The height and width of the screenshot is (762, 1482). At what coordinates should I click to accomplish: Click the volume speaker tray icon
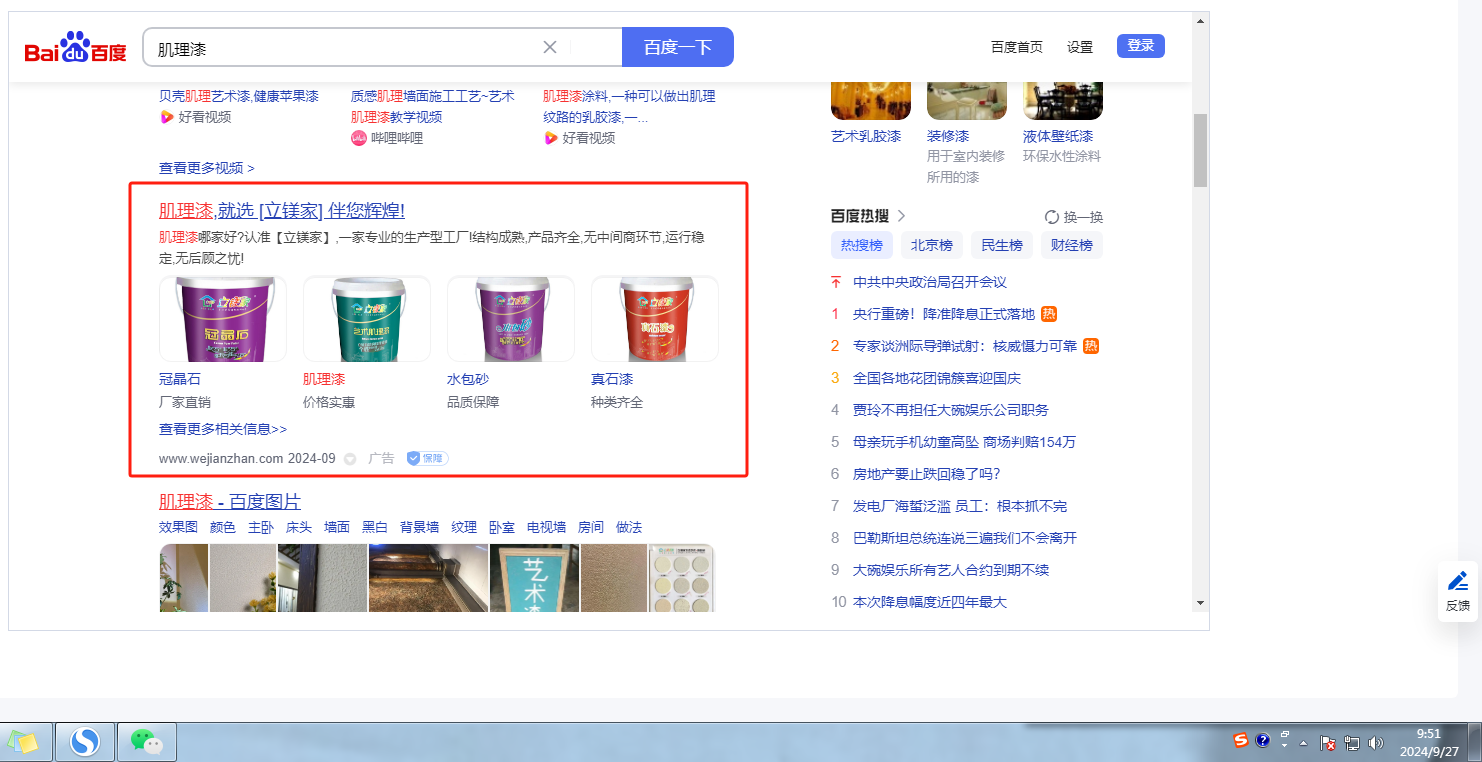pos(1375,743)
